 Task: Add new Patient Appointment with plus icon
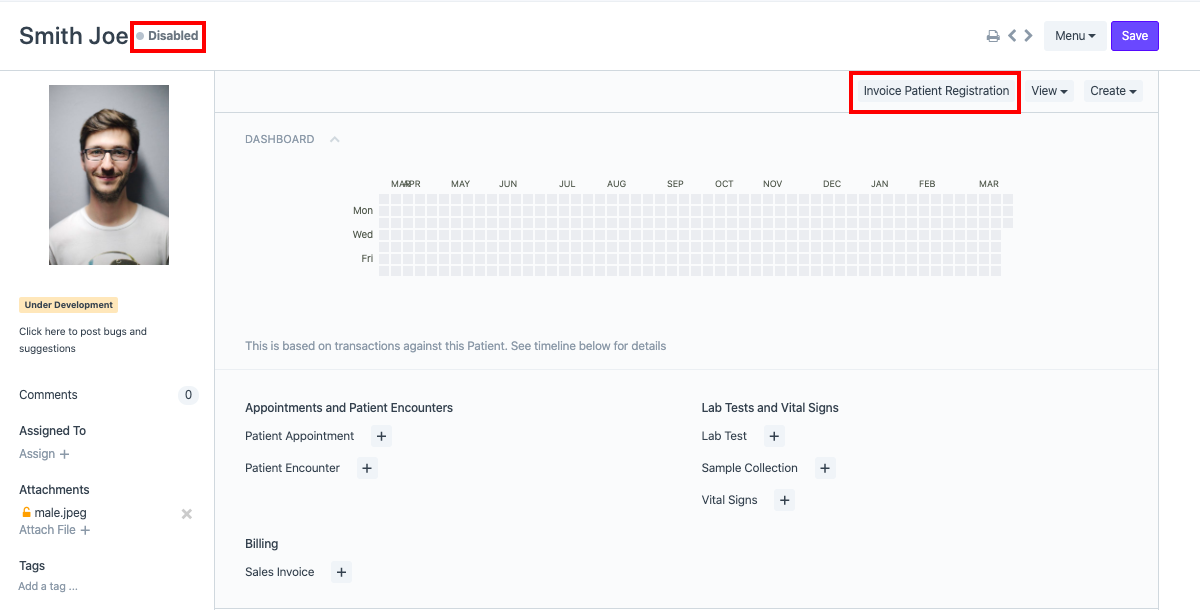click(382, 436)
